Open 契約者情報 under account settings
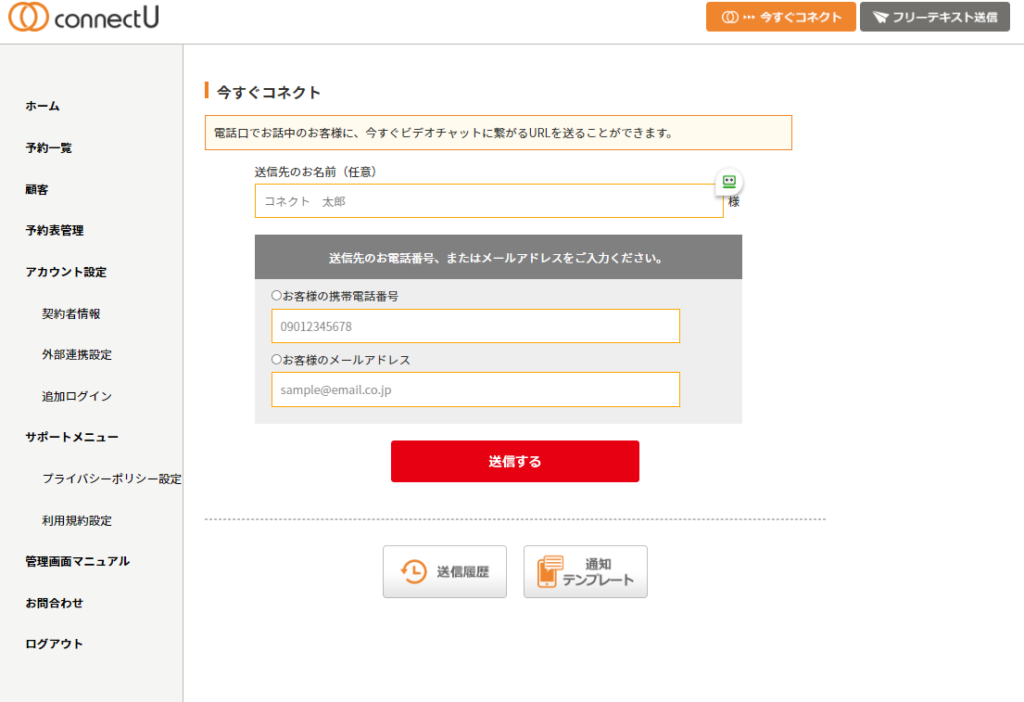1024x702 pixels. point(71,313)
